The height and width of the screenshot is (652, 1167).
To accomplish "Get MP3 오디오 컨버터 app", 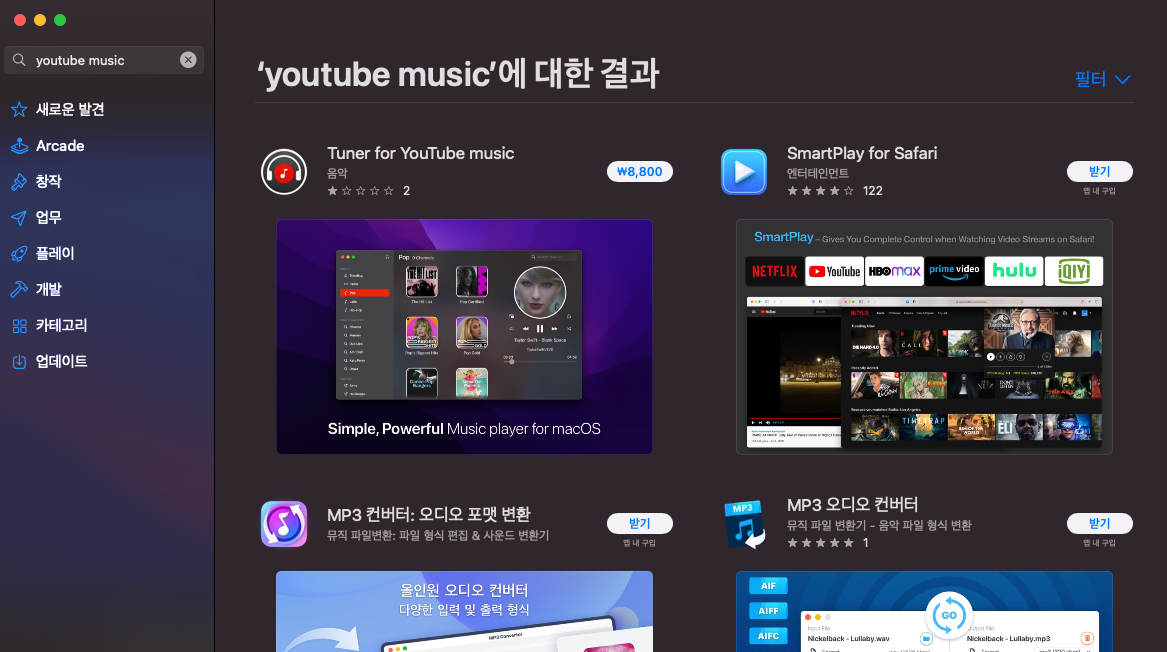I will click(x=1099, y=523).
